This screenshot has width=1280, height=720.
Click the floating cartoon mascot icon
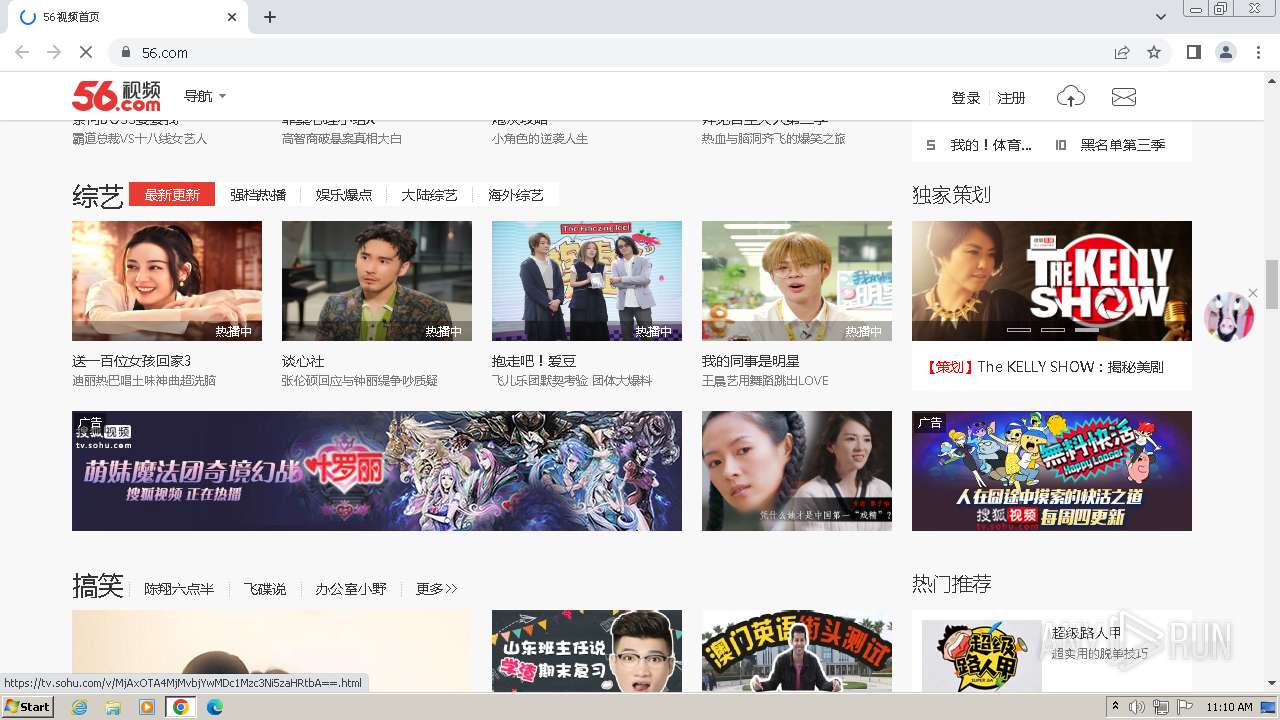(x=1228, y=317)
